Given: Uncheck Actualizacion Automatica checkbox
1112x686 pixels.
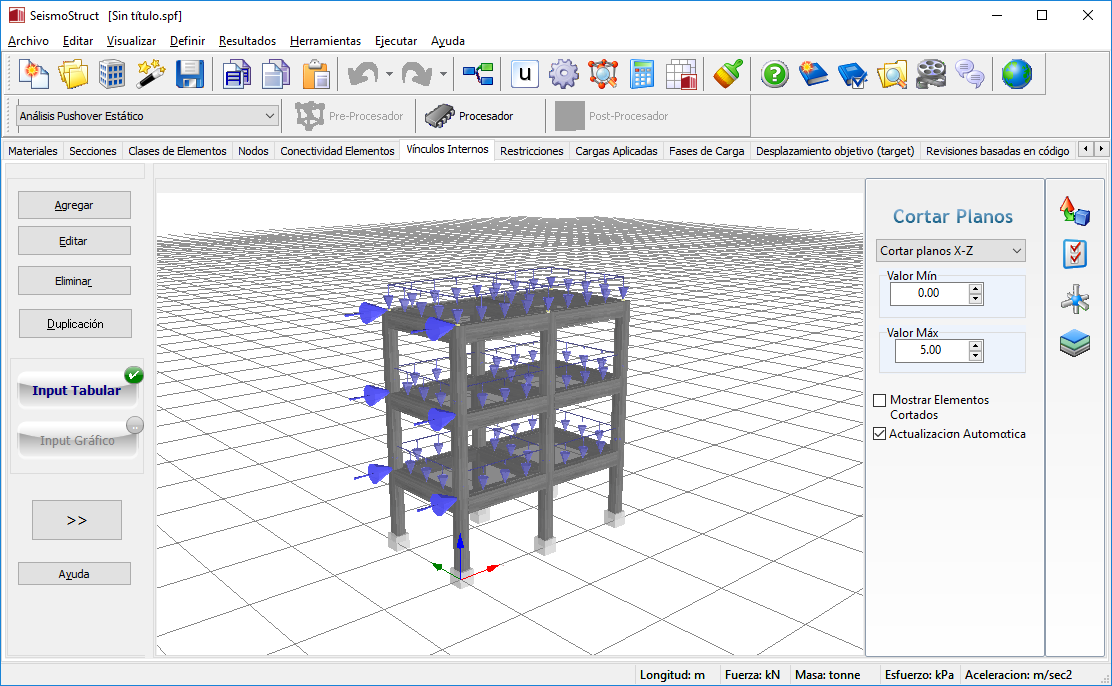Looking at the screenshot, I should click(880, 434).
